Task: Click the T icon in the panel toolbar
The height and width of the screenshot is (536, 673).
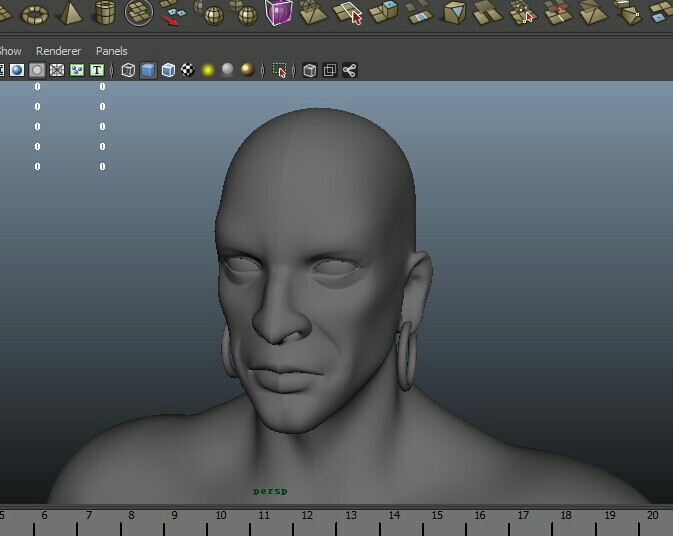Action: tap(97, 70)
